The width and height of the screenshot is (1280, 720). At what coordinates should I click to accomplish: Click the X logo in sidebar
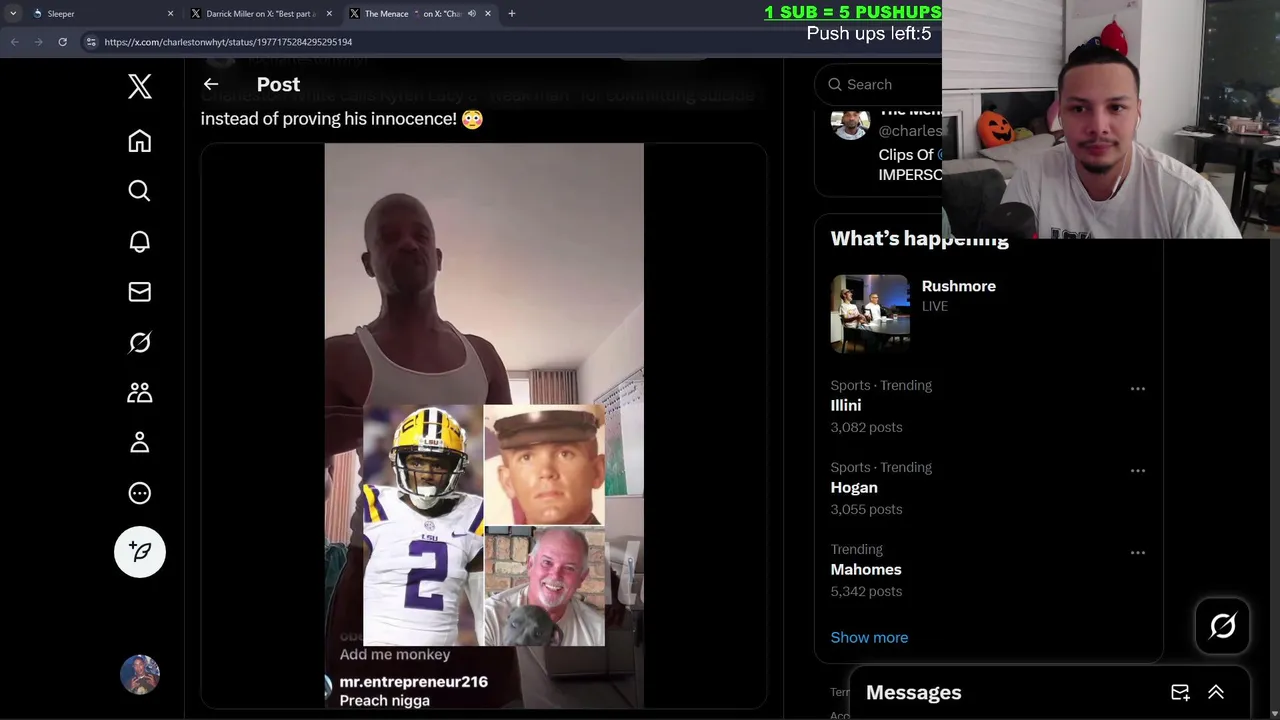click(x=140, y=86)
